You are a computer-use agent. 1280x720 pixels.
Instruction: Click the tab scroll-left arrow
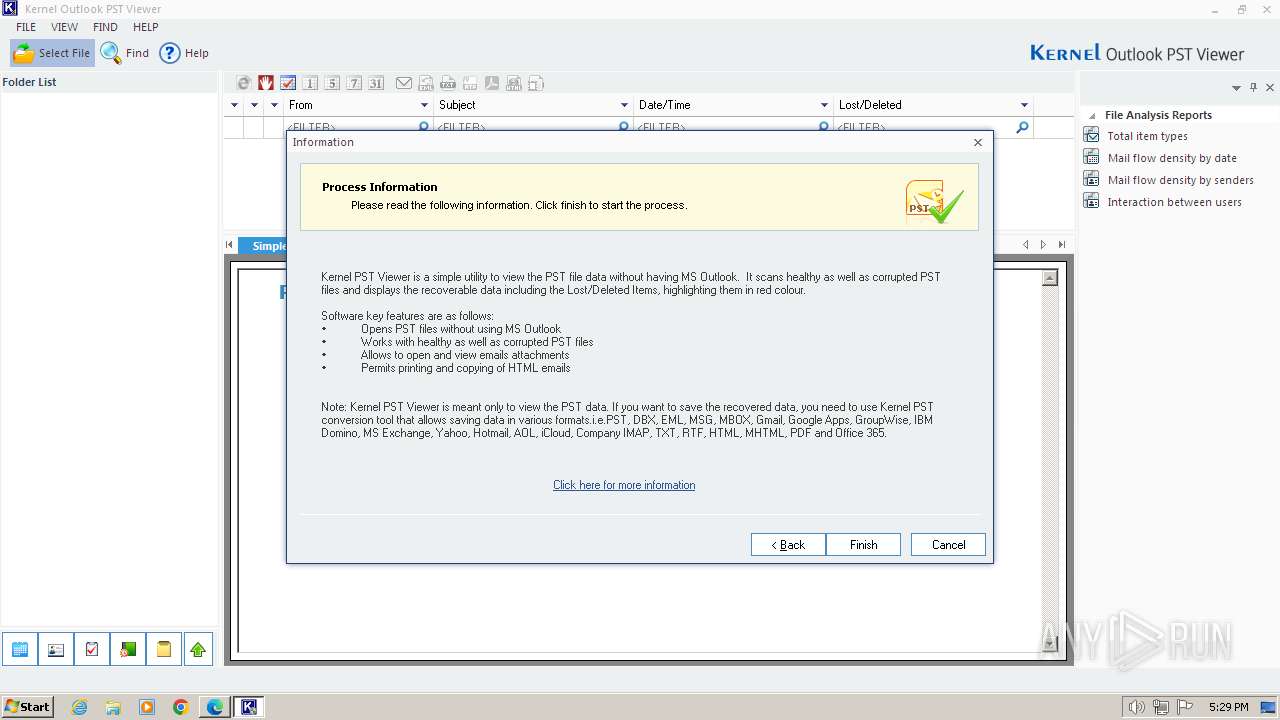pos(1025,245)
